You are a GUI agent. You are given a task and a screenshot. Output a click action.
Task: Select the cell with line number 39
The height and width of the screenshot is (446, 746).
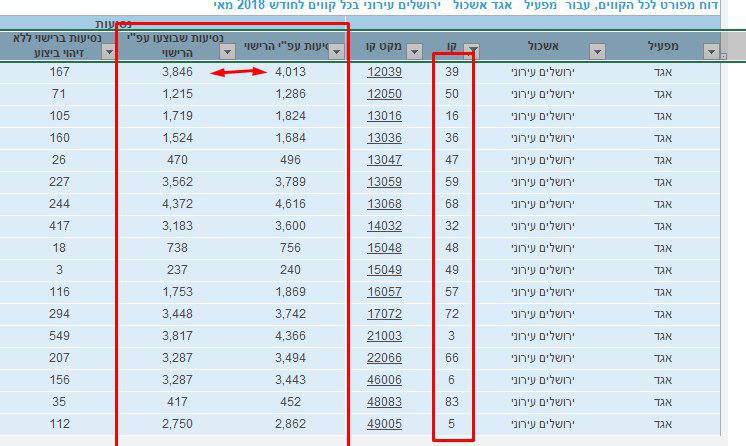tap(452, 72)
